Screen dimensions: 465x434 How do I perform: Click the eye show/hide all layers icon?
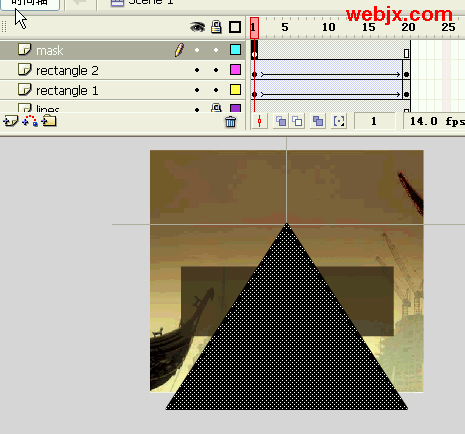point(197,27)
